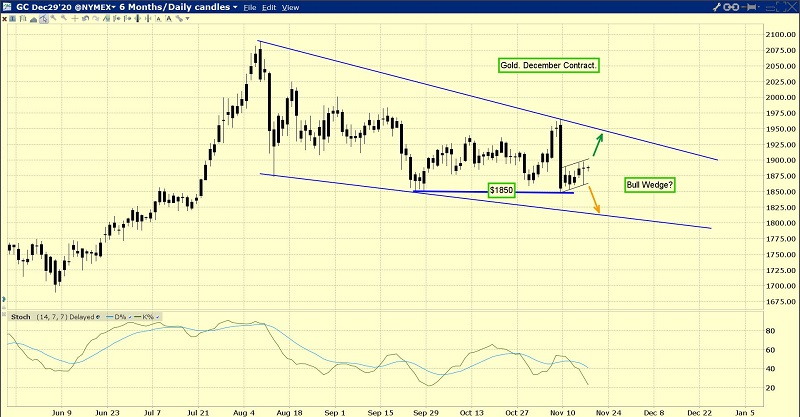Click the small text 'A' annotation icon
The height and width of the screenshot is (417, 800).
point(158,19)
